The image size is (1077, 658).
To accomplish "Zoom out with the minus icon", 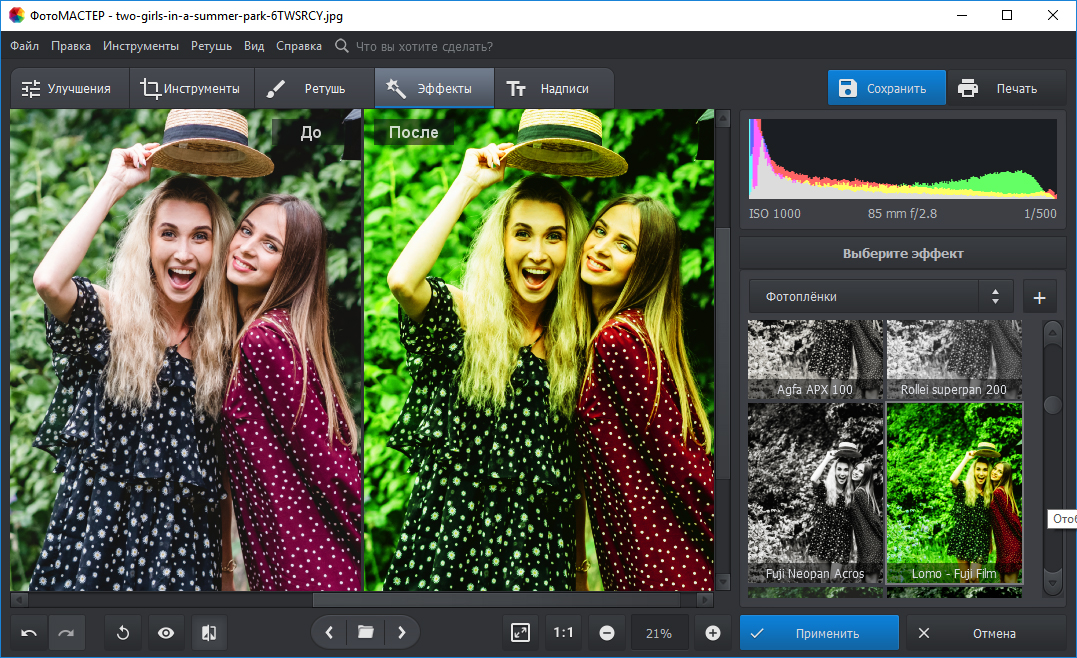I will click(x=606, y=633).
